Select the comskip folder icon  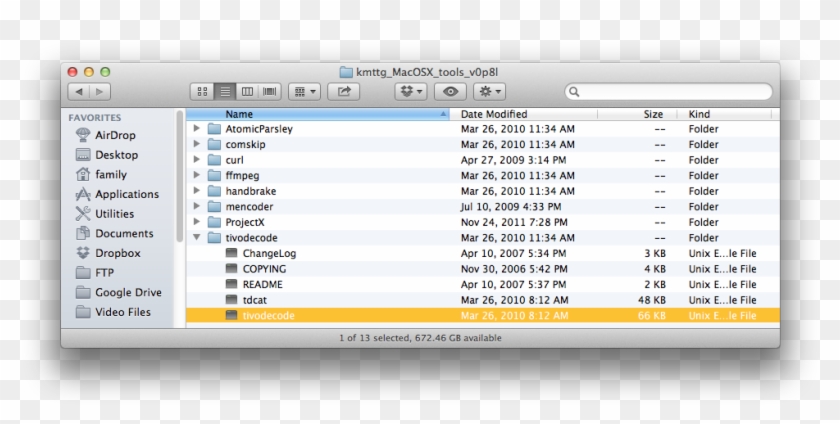[214, 144]
